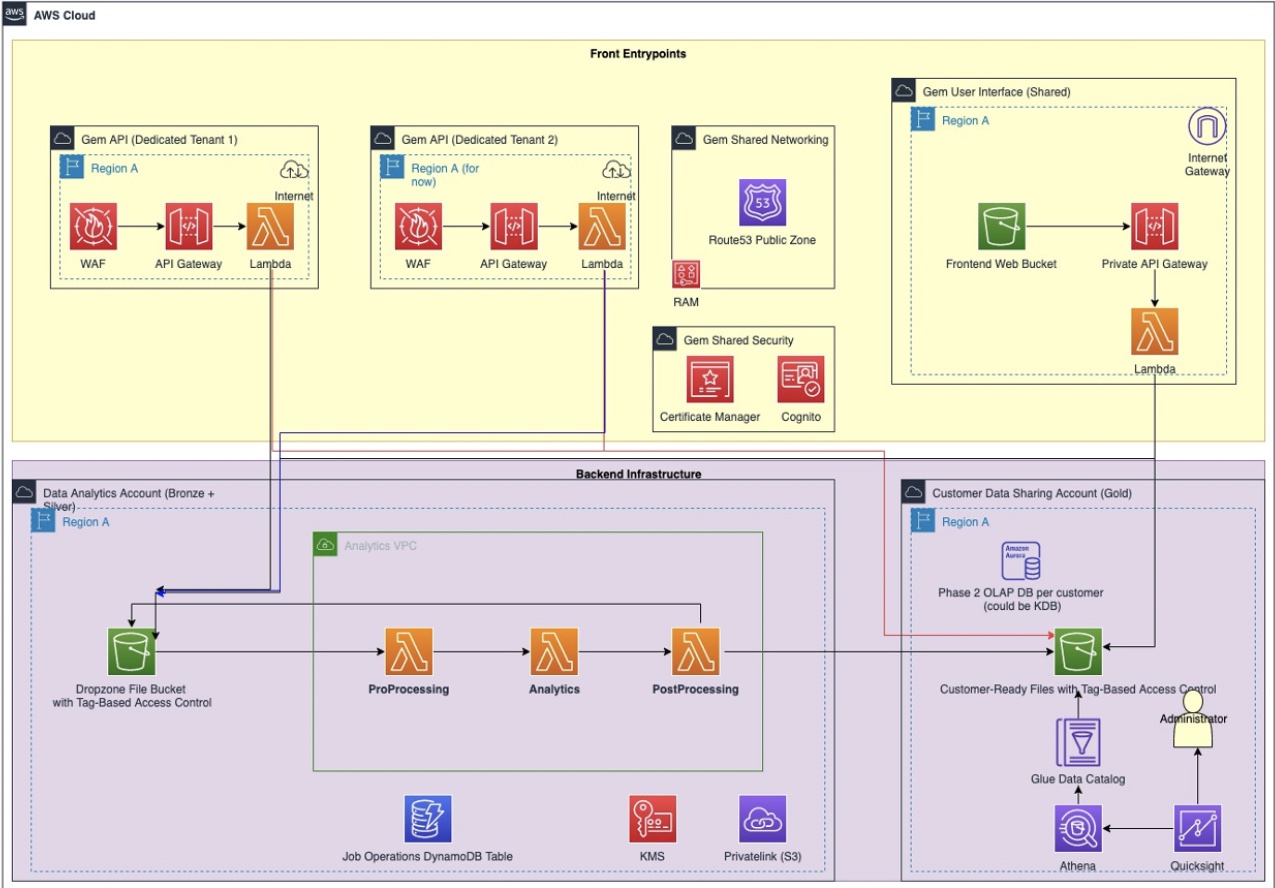This screenshot has height=888, width=1275.
Task: Click the Internet cloud icon in Tenant 2
Action: pos(617,170)
